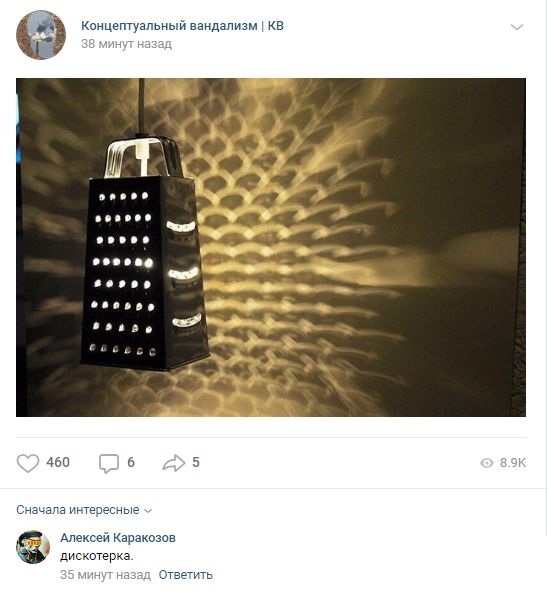Click the eye views icon
Image resolution: width=547 pixels, height=595 pixels.
[487, 463]
